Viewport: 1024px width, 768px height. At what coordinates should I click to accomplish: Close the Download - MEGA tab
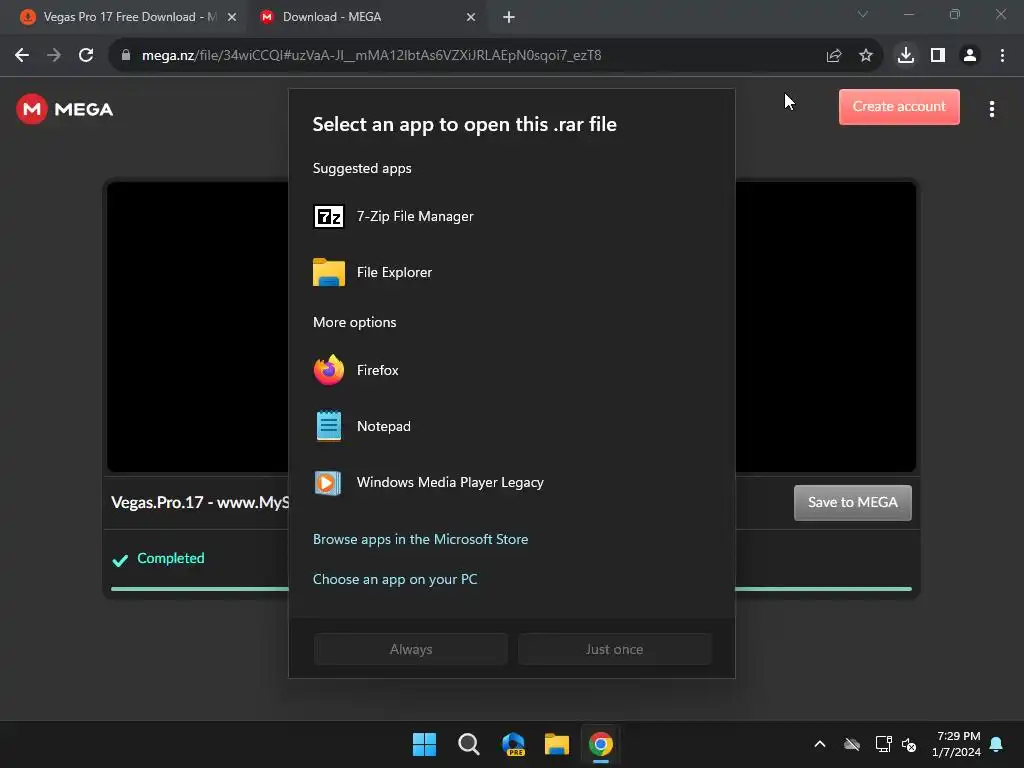pos(471,17)
